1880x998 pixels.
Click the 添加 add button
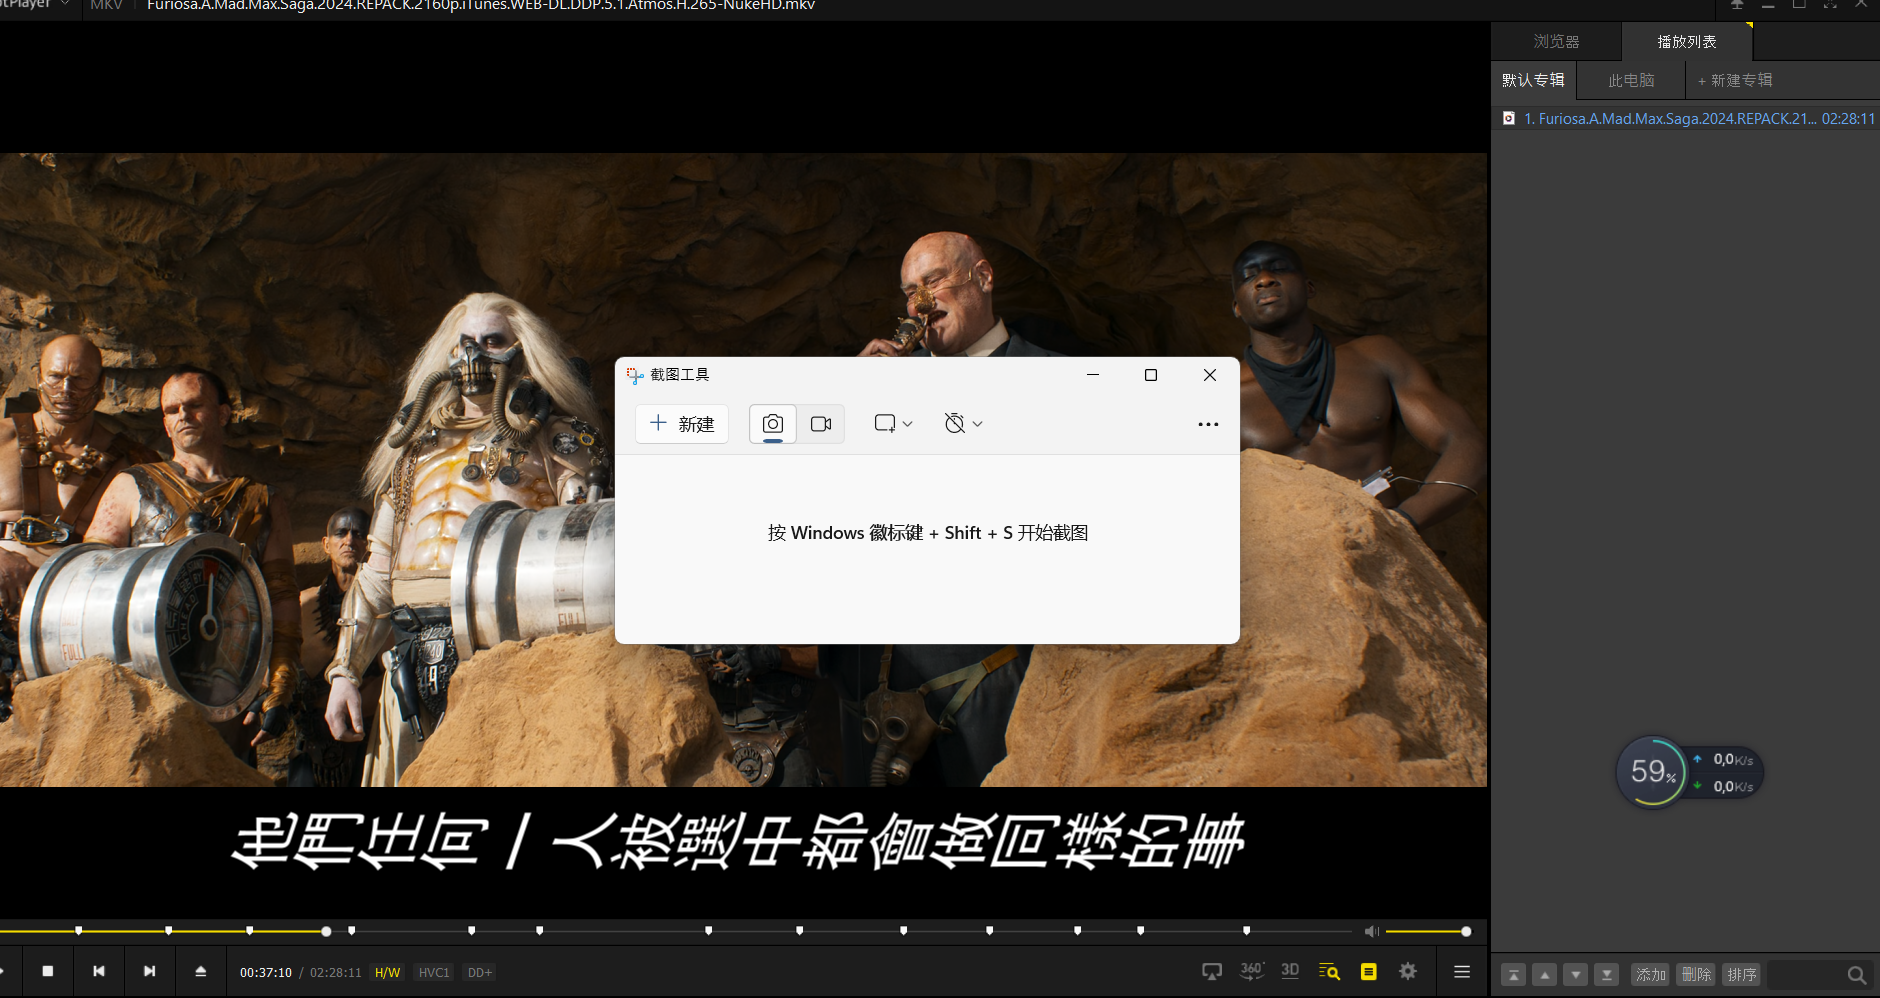click(x=1650, y=974)
